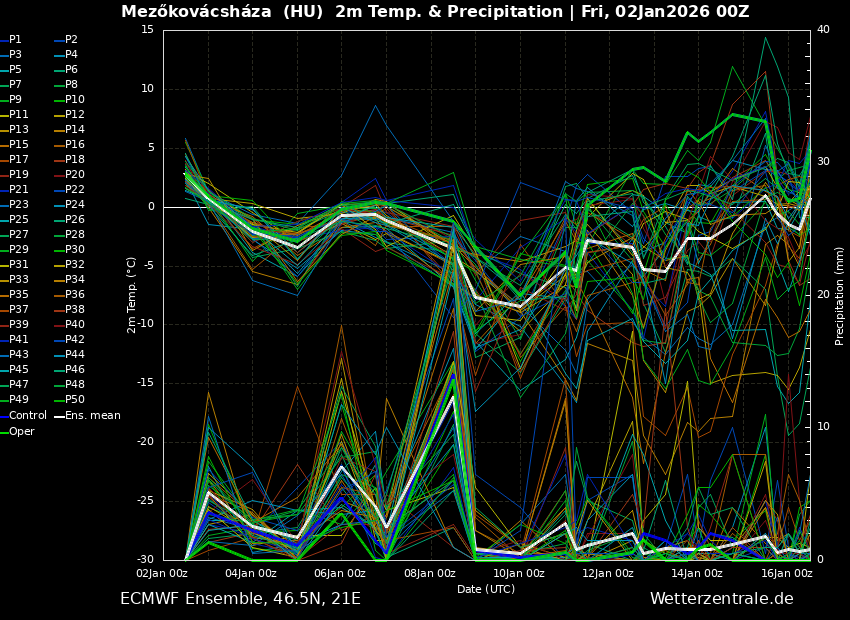The height and width of the screenshot is (620, 850).
Task: Select the P38 legend entry
Action: tap(74, 310)
